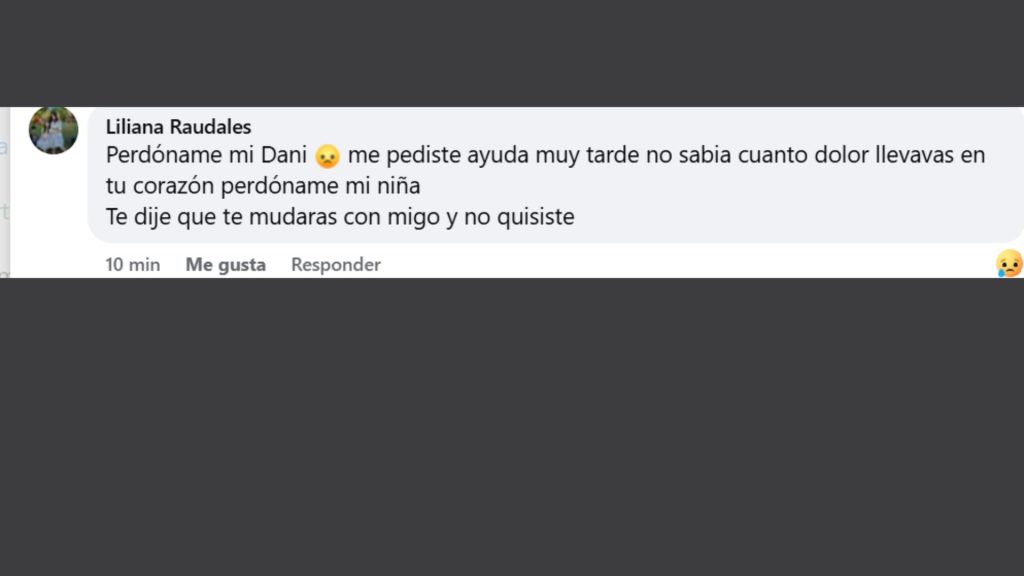The width and height of the screenshot is (1024, 576).
Task: Open Liliana Raudales's profile via her name
Action: [x=178, y=127]
